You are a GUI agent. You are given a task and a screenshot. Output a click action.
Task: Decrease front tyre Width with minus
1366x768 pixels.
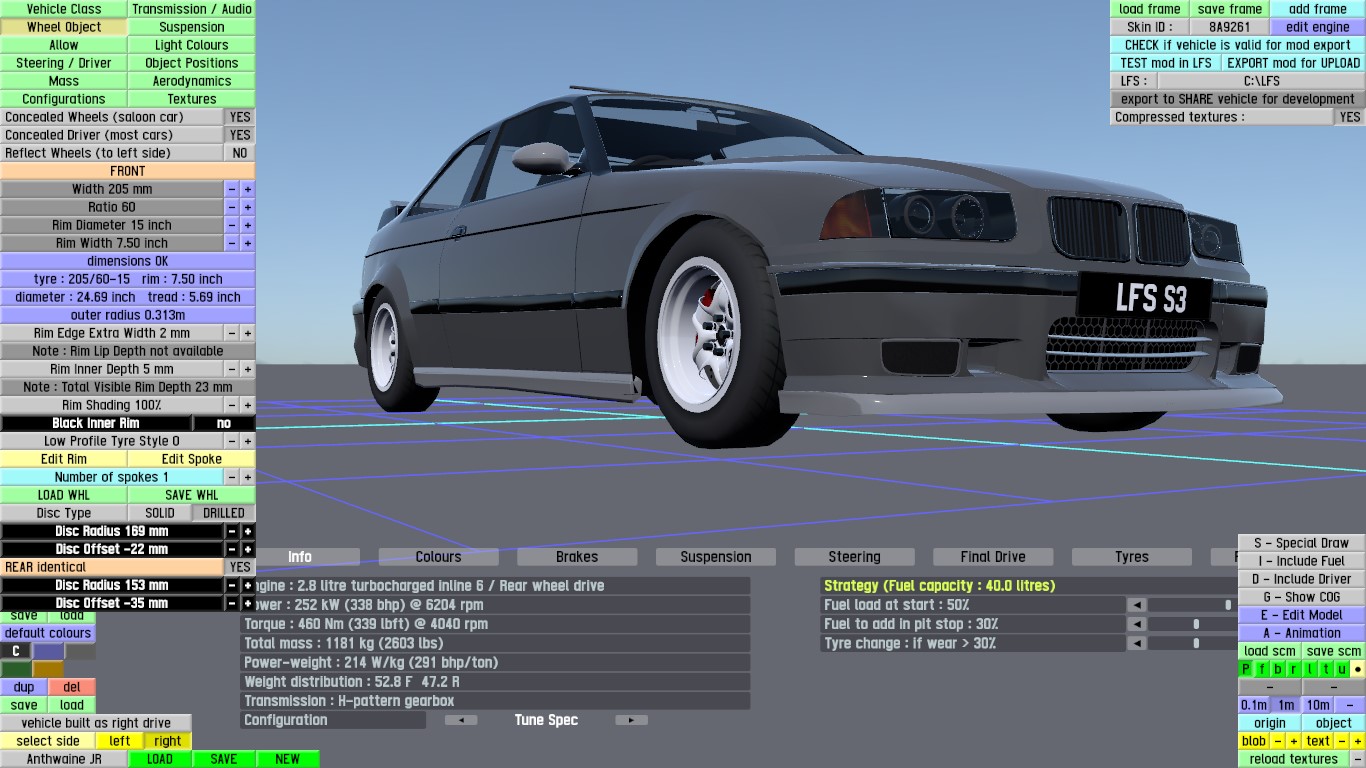click(232, 189)
